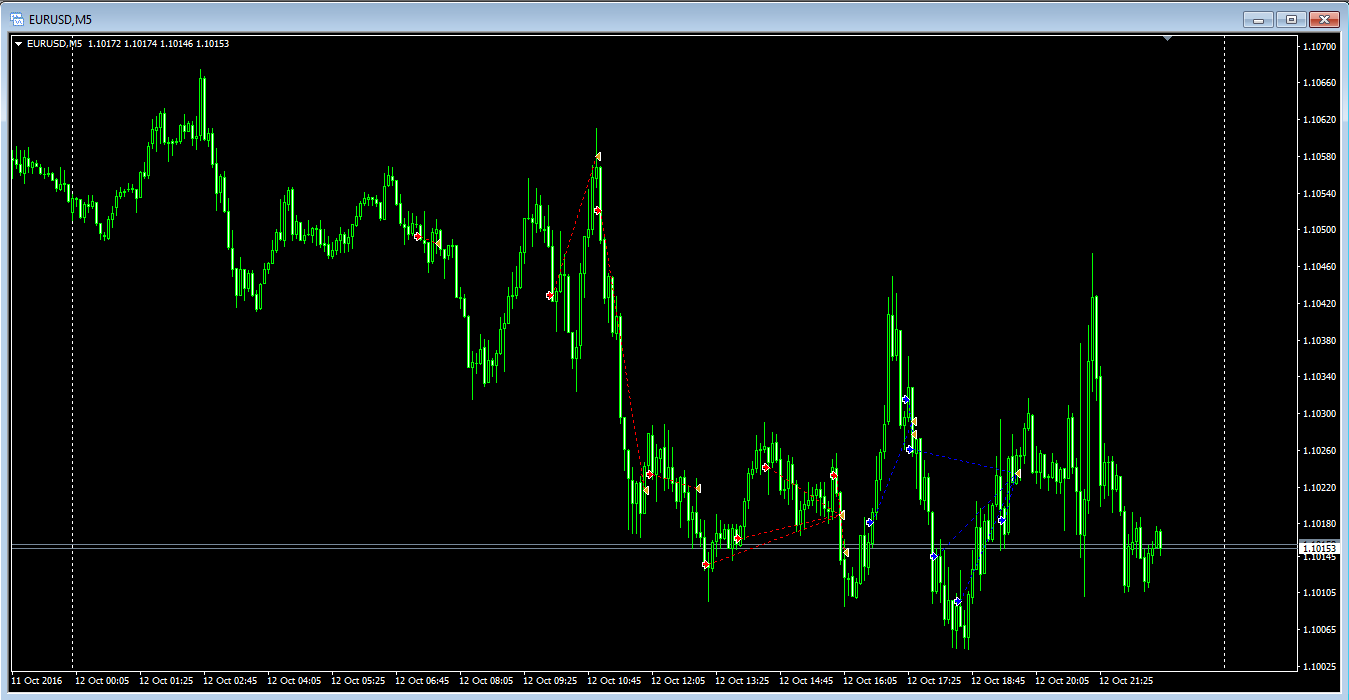The height and width of the screenshot is (700, 1349).
Task: Click the 12 Oct 01:25 time label
Action: (x=166, y=681)
